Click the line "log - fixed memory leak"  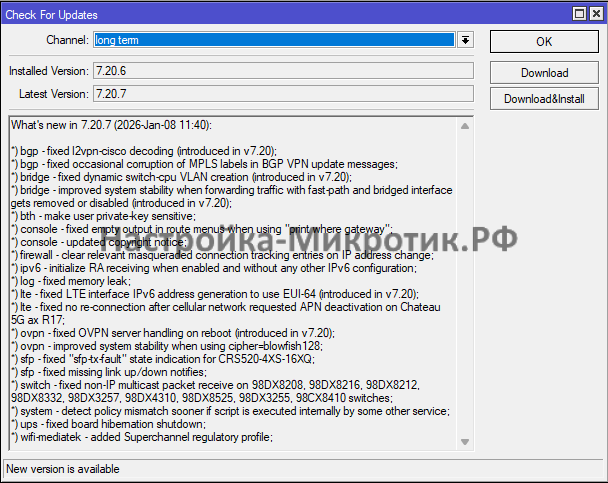point(71,281)
